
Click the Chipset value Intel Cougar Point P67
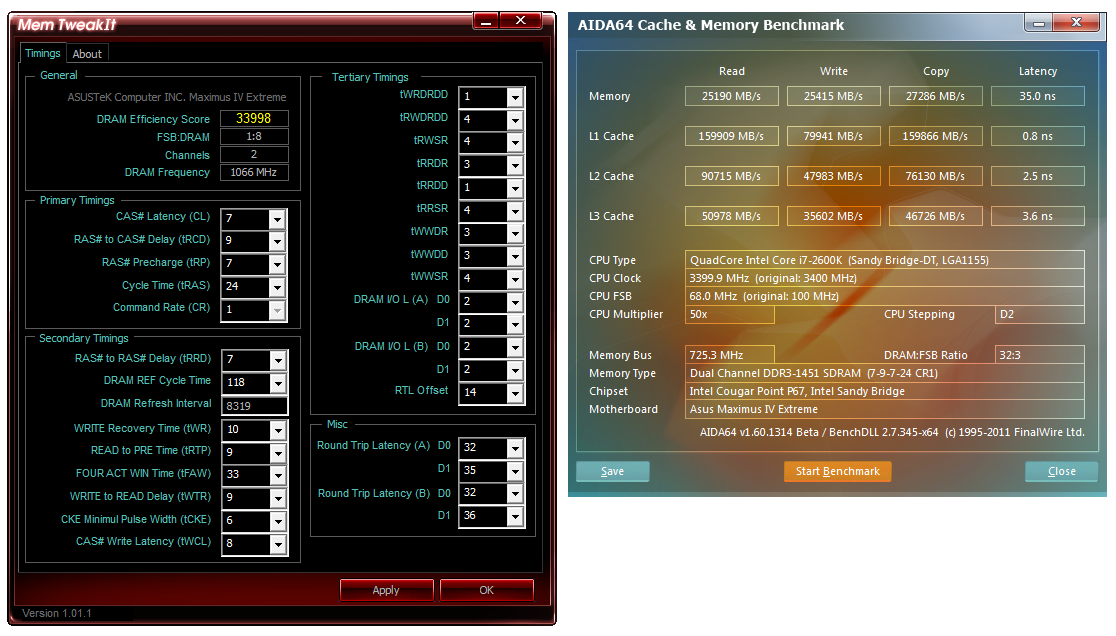[x=885, y=391]
